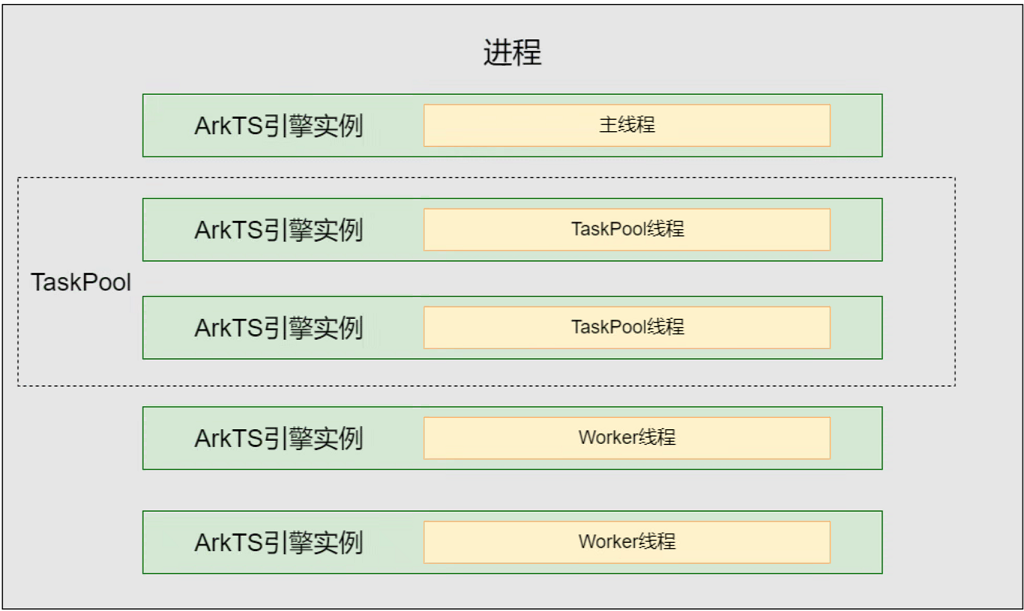Click ArkTS引擎实例 label beside 主线程
This screenshot has width=1024, height=611.
[278, 126]
